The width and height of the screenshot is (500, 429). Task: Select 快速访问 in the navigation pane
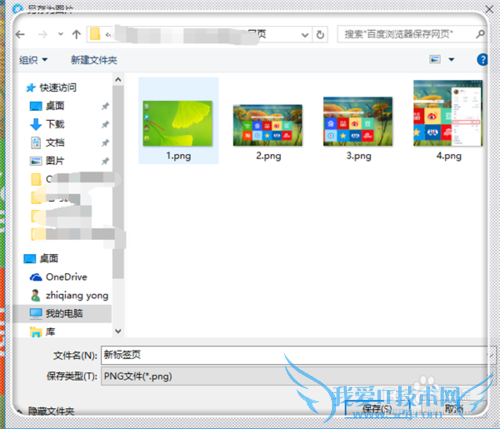[58, 88]
